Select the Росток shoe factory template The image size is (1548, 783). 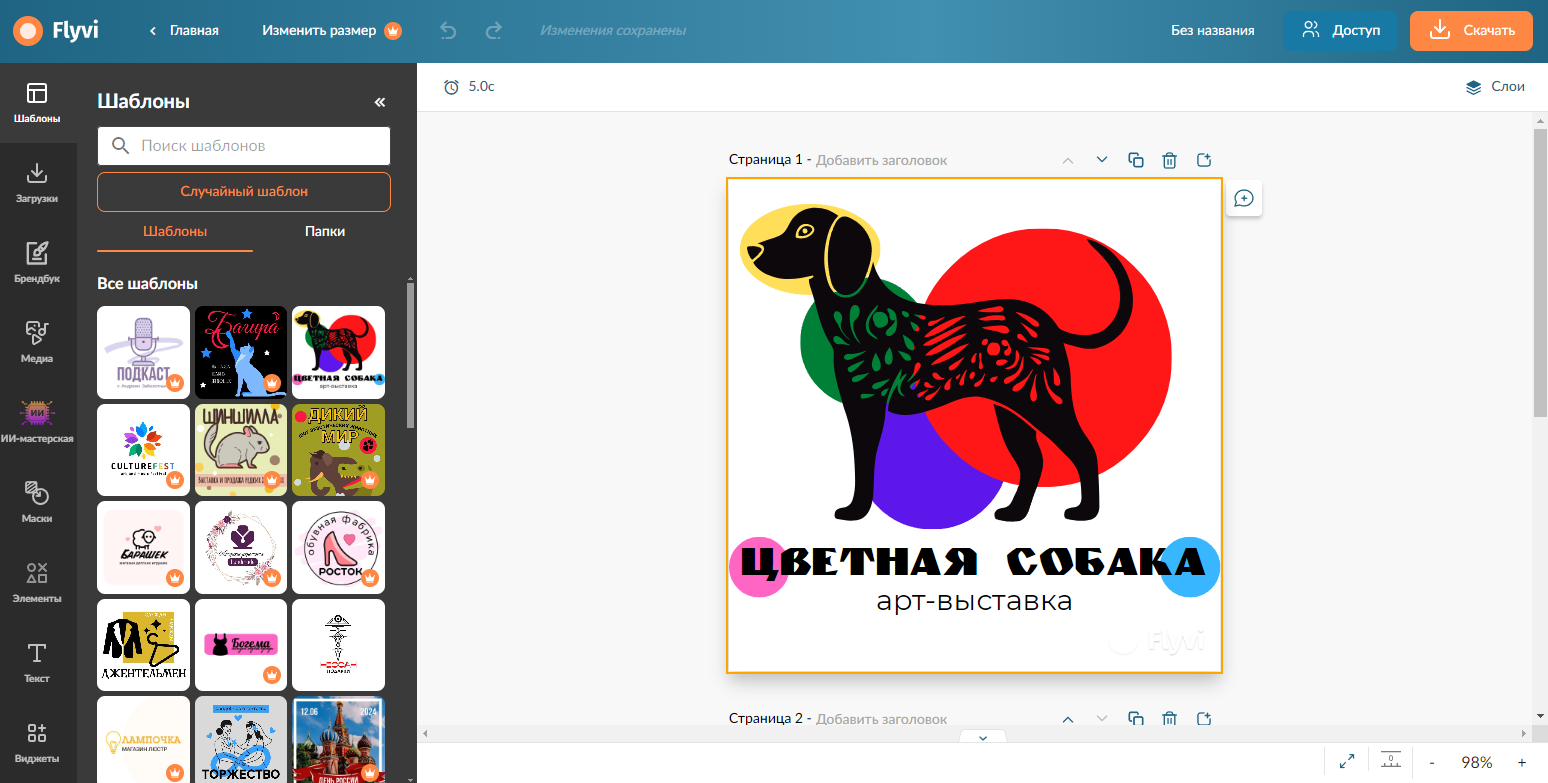[x=338, y=547]
